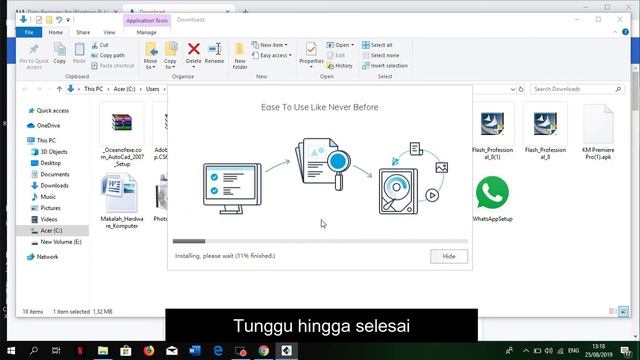This screenshot has width=640, height=360.
Task: Expand the Easy access dropdown
Action: point(272,55)
